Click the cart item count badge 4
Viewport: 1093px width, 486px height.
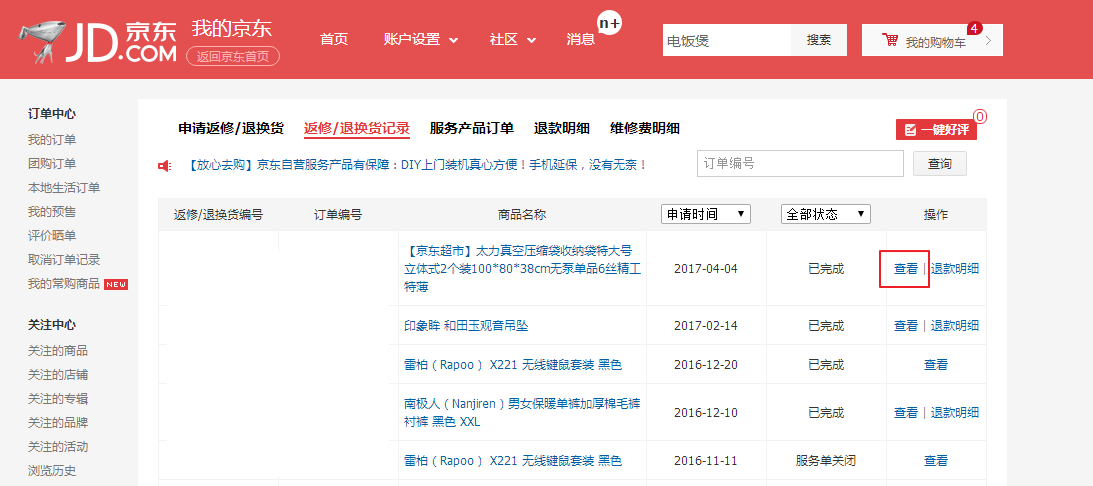(x=974, y=29)
